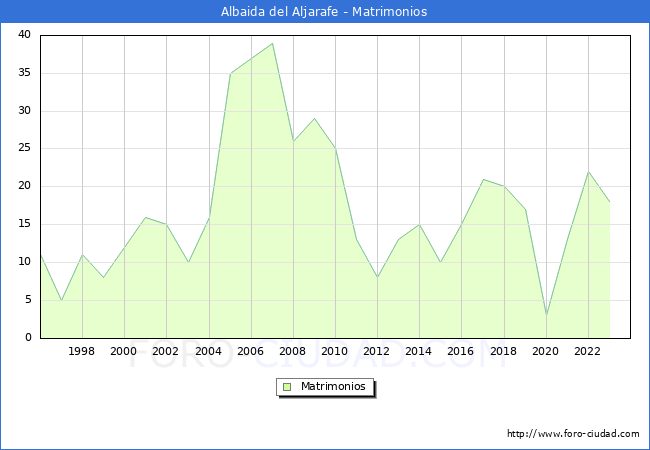Click the y-axis value 20
The image size is (650, 450).
(x=24, y=186)
